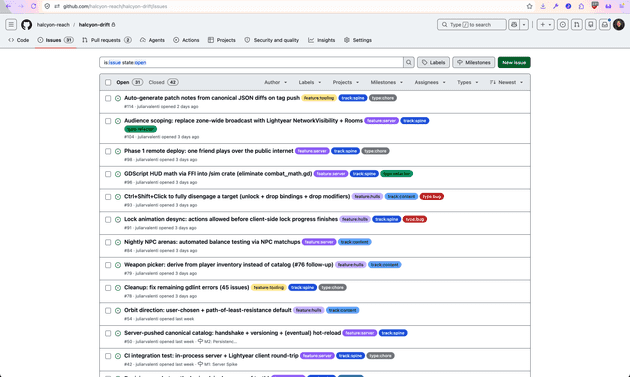The image size is (630, 377).
Task: Open issue Orbit direction user-chosen default
Action: point(208,310)
